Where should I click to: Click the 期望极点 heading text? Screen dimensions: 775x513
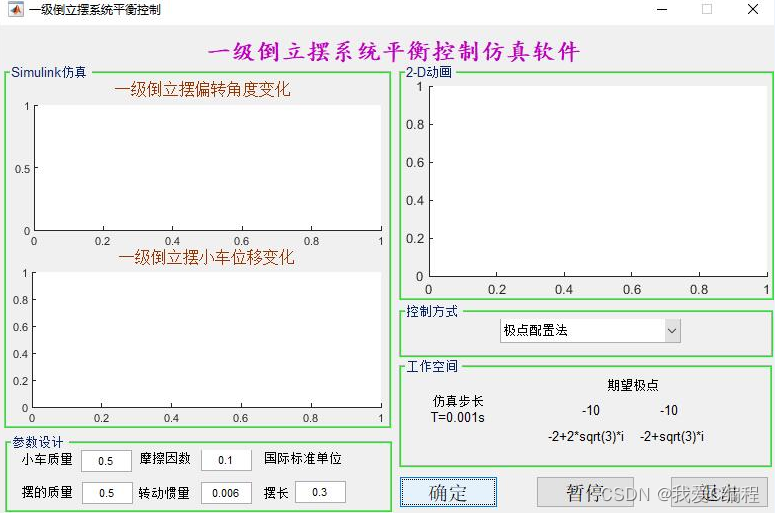pos(633,385)
